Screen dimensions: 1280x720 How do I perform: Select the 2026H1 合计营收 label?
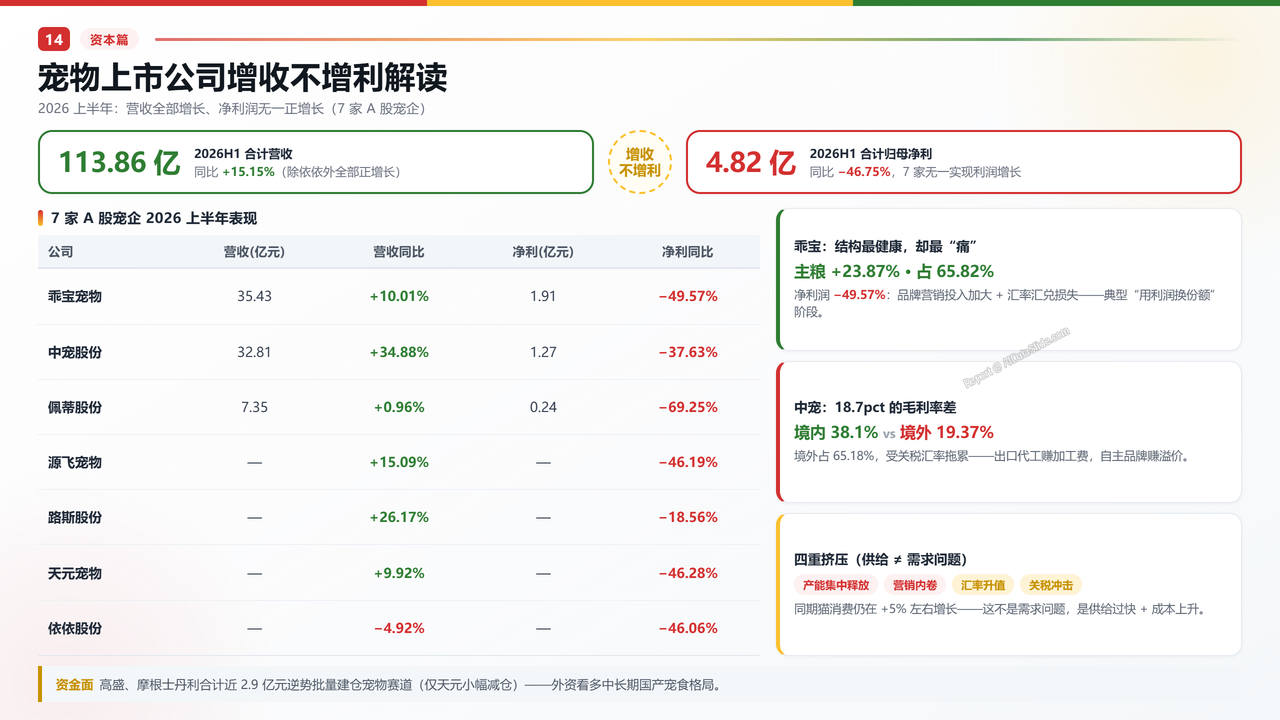[x=243, y=154]
